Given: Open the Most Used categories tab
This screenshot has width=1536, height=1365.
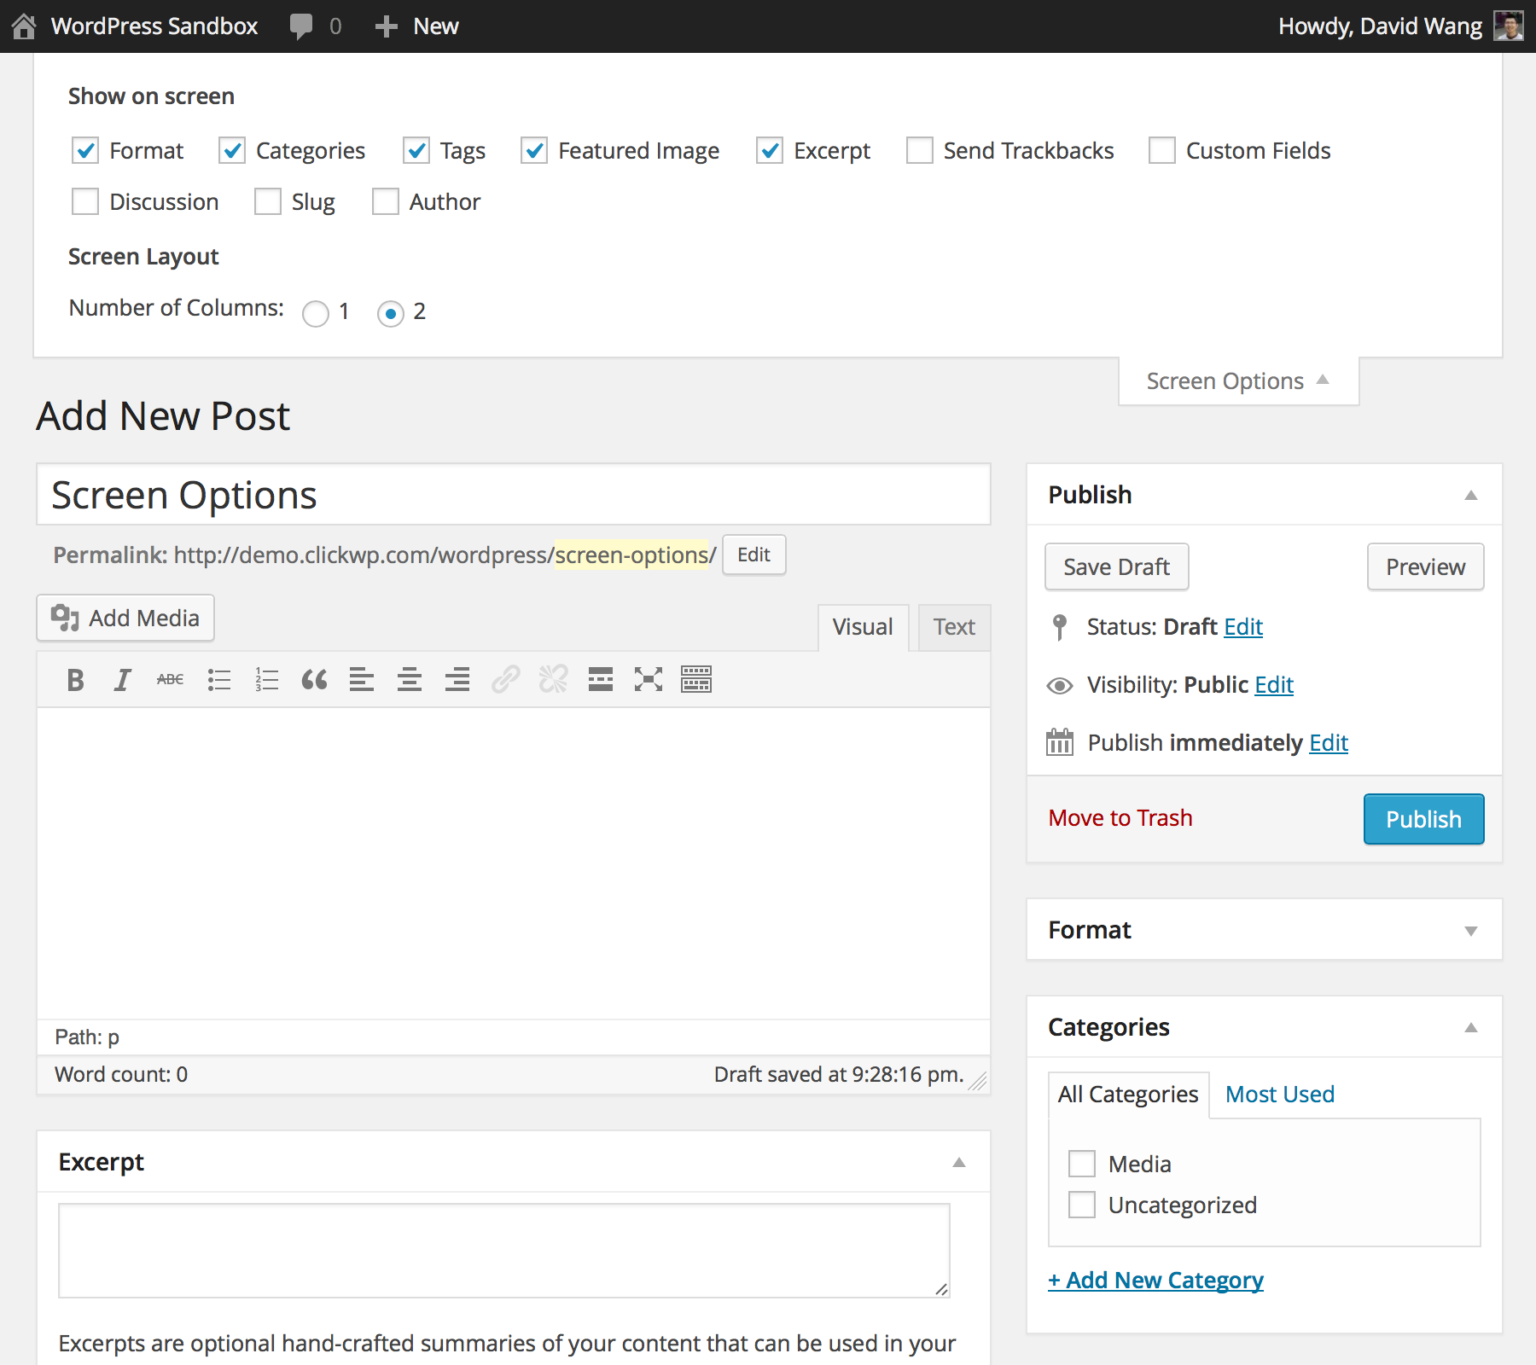Looking at the screenshot, I should point(1279,1094).
